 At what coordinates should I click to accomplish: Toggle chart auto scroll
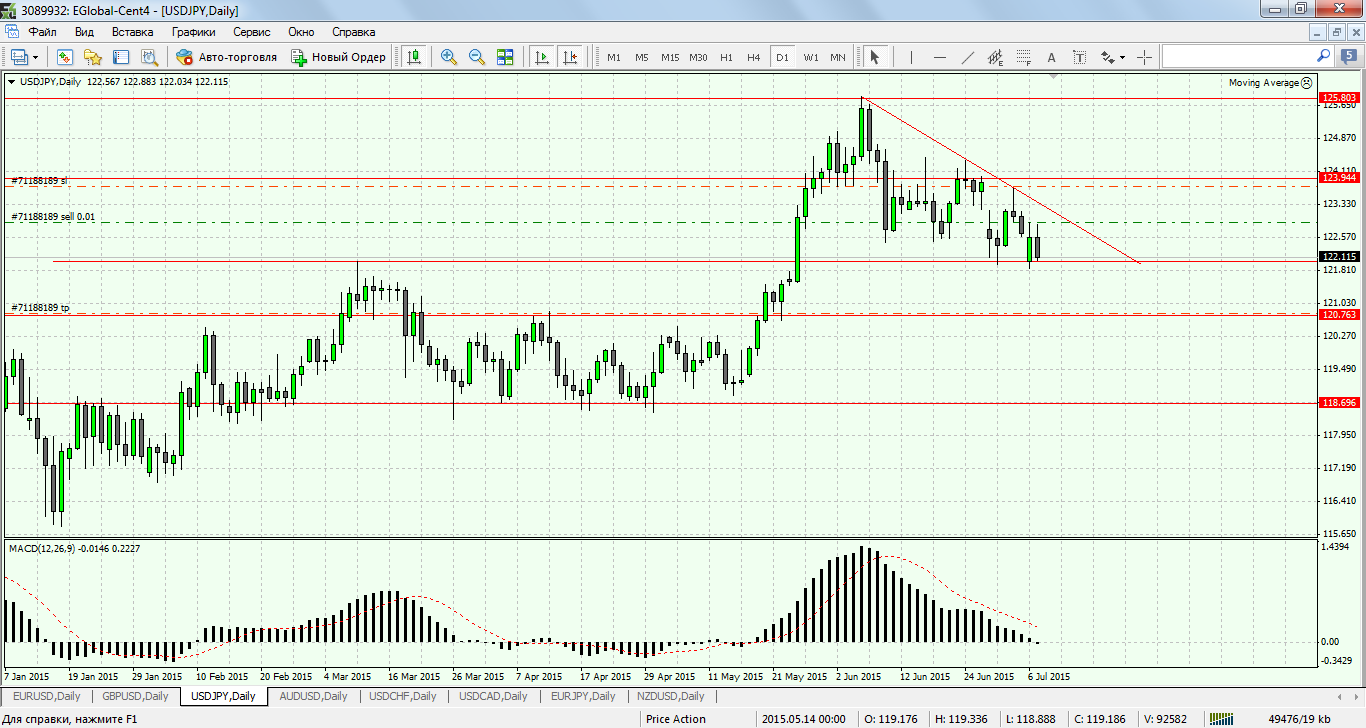tap(541, 57)
